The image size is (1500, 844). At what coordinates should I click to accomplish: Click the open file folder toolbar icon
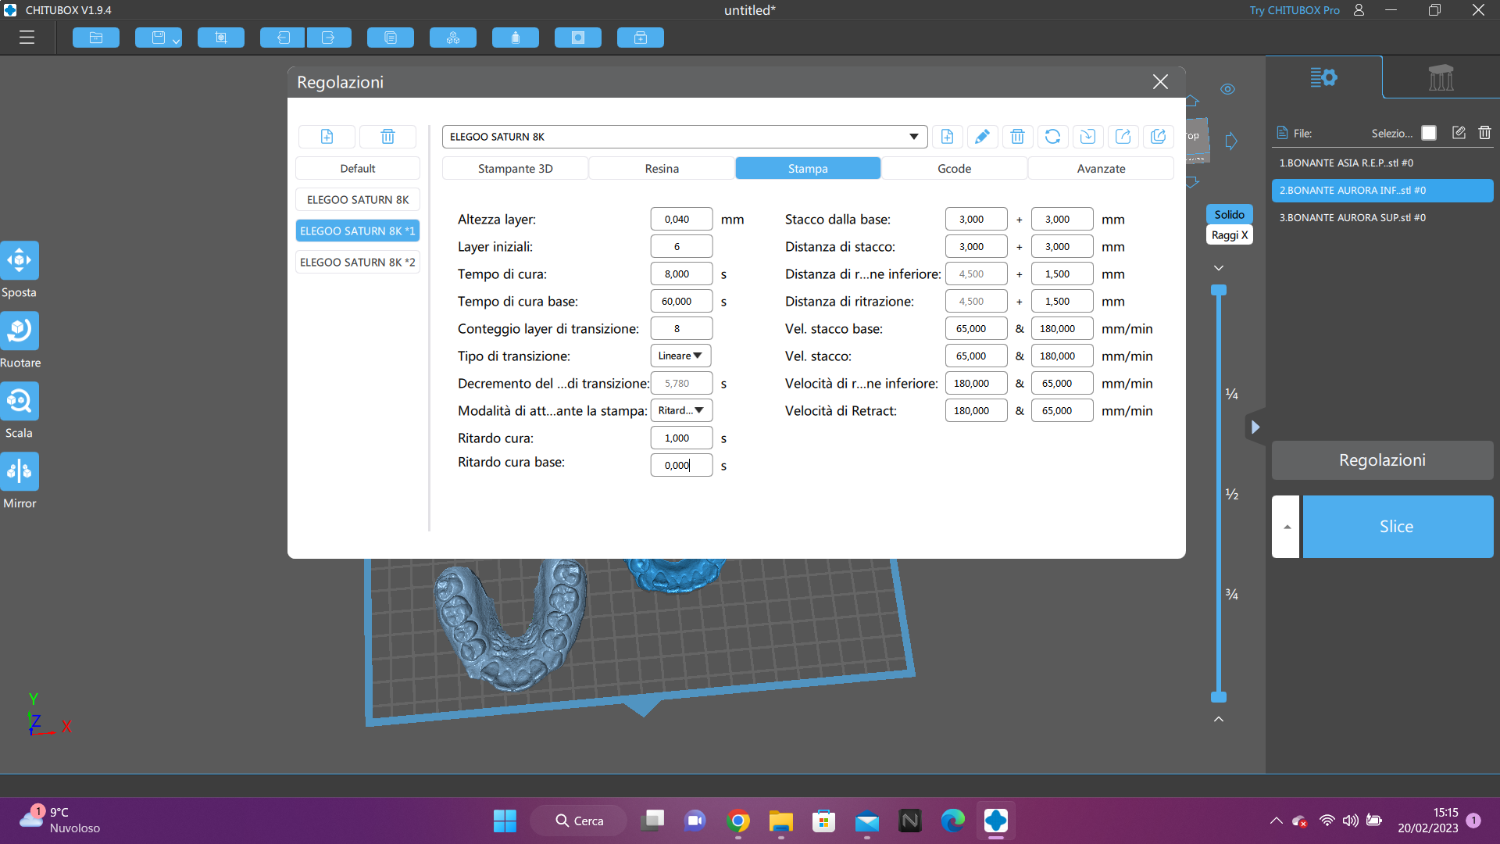coord(96,38)
